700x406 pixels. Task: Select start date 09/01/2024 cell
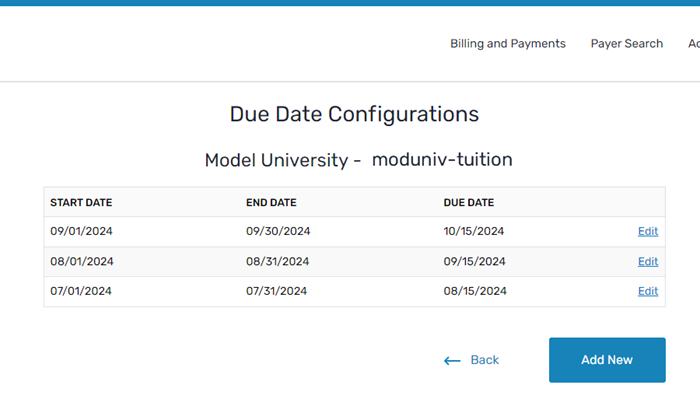81,231
